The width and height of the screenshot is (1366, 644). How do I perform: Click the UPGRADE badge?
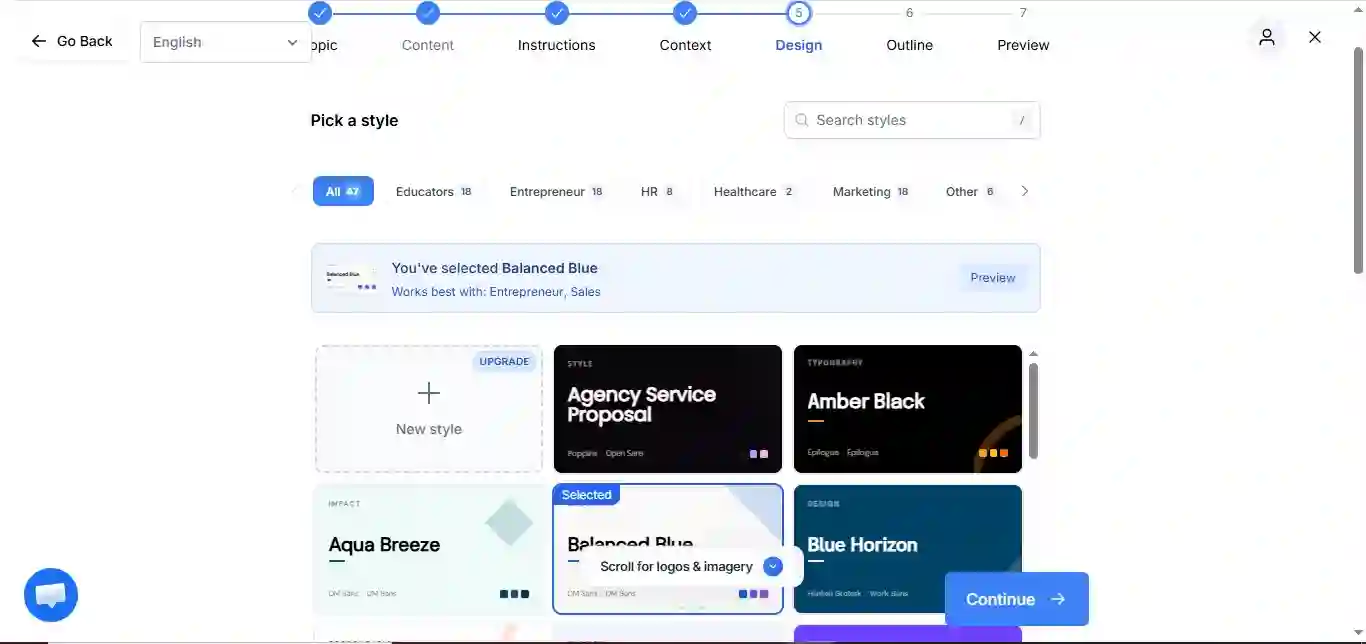(x=504, y=362)
